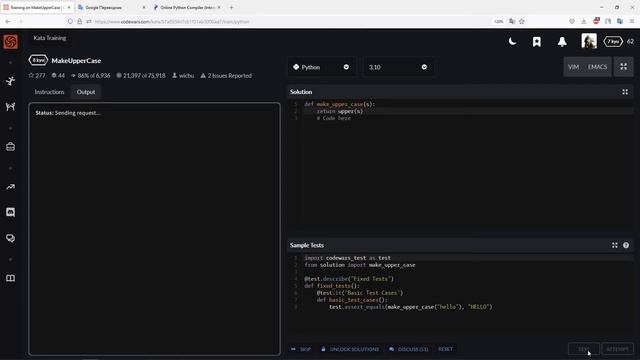Submit solution with Attempt button
Screen dimensions: 640x360
click(617, 349)
